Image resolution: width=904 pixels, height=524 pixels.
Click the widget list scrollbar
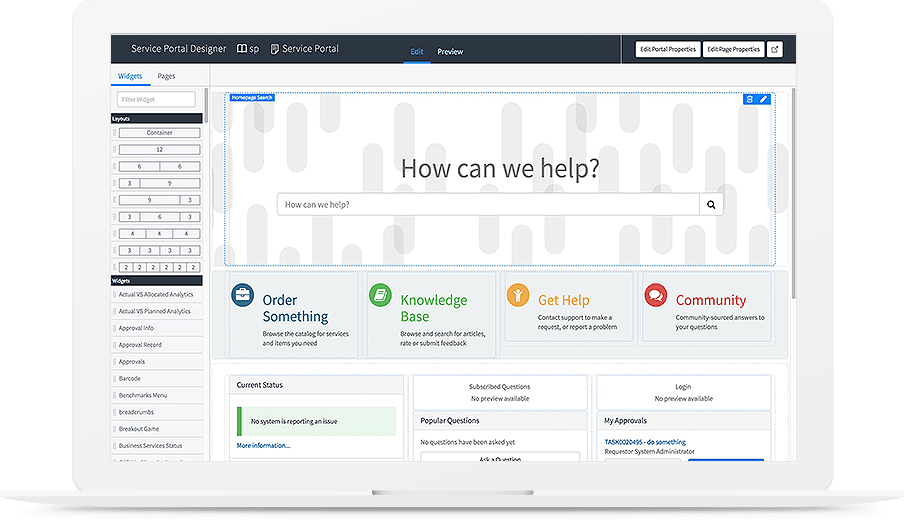coord(206,105)
